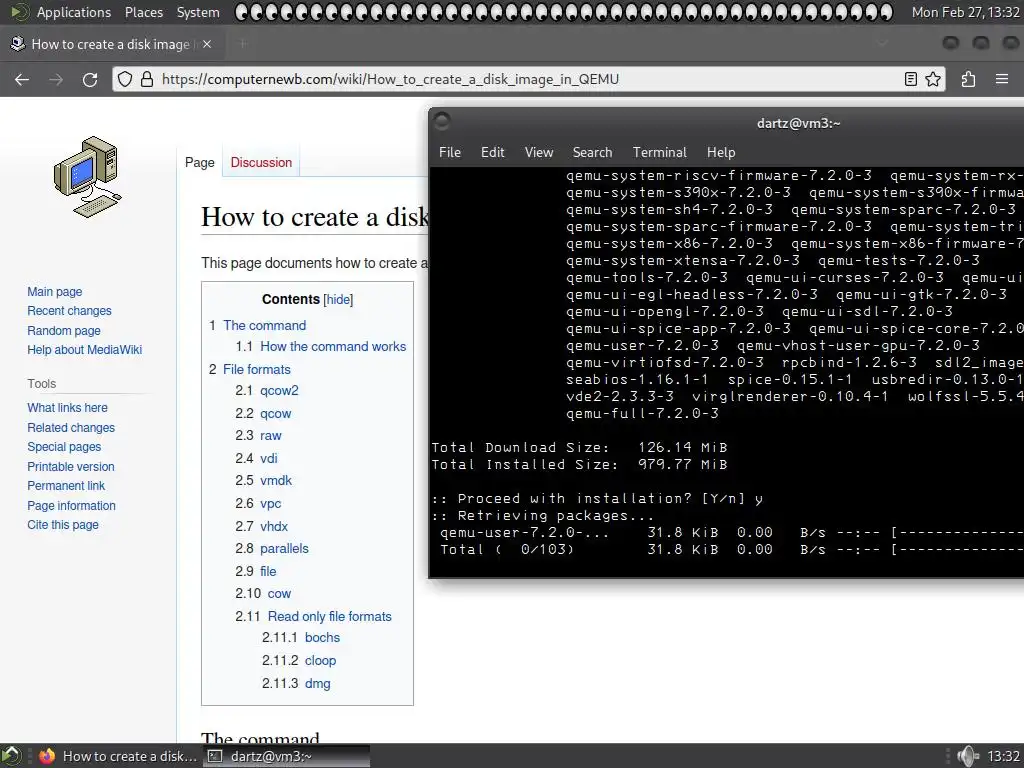Screen dimensions: 1024x768
Task: Open the terminal Search menu
Action: click(592, 152)
